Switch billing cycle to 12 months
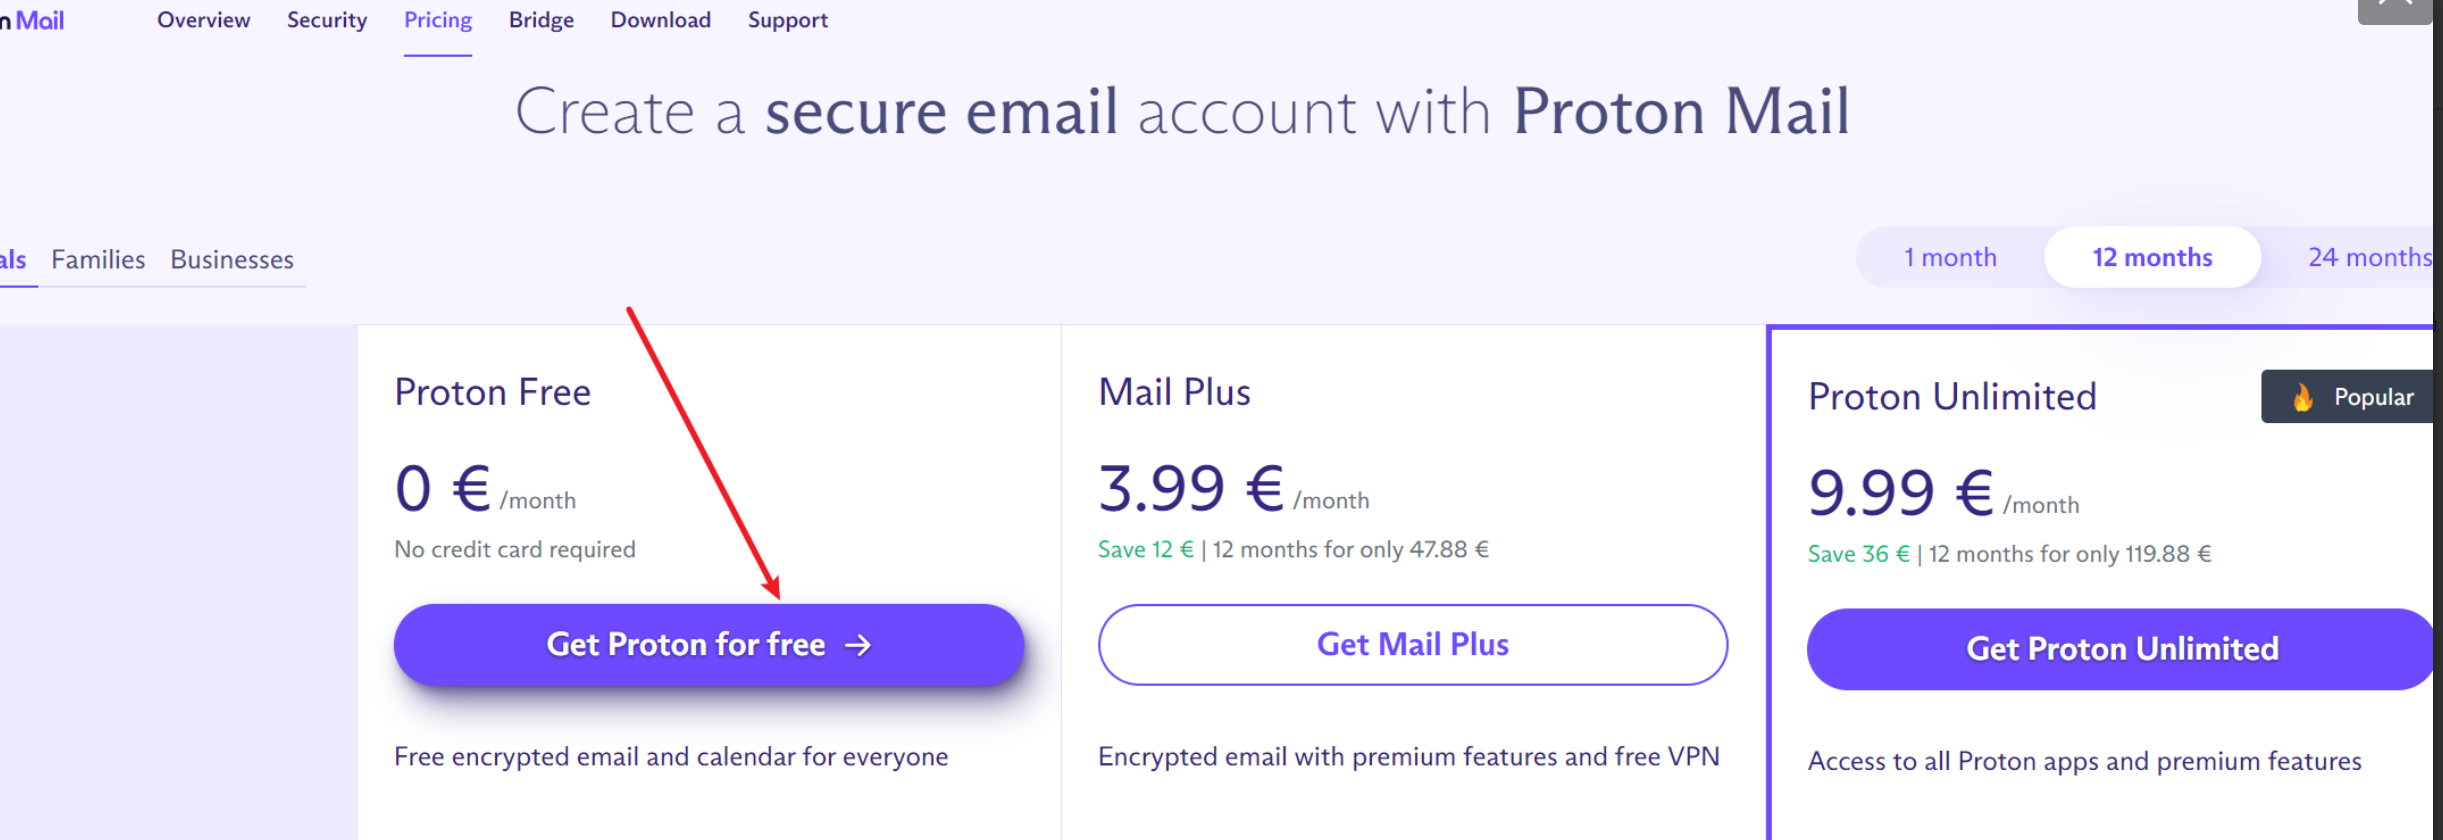Screen dimensions: 2443x840 2152,258
